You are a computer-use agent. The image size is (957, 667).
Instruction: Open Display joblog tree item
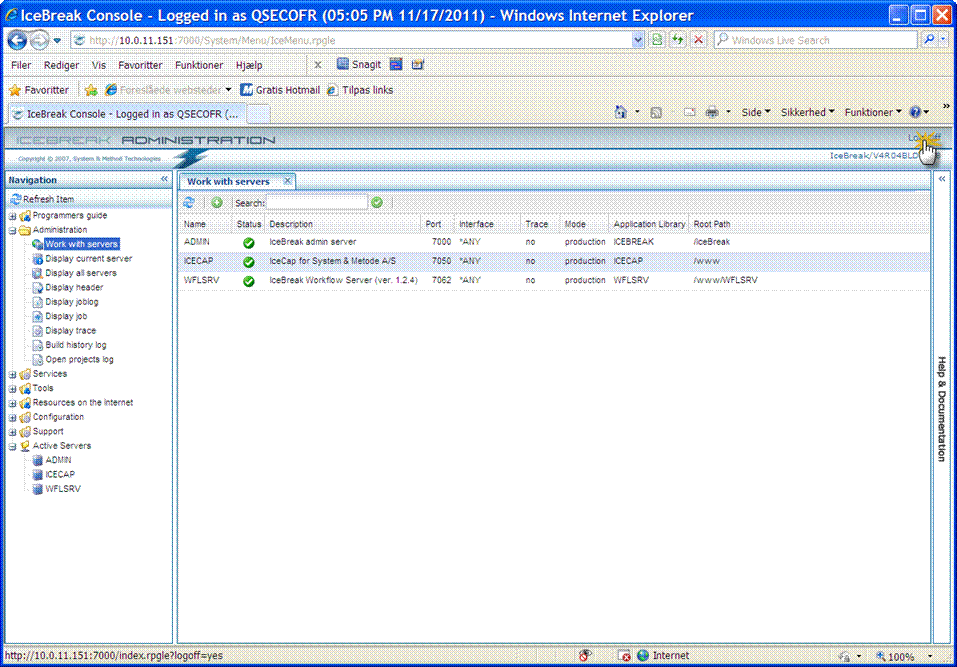pos(71,302)
